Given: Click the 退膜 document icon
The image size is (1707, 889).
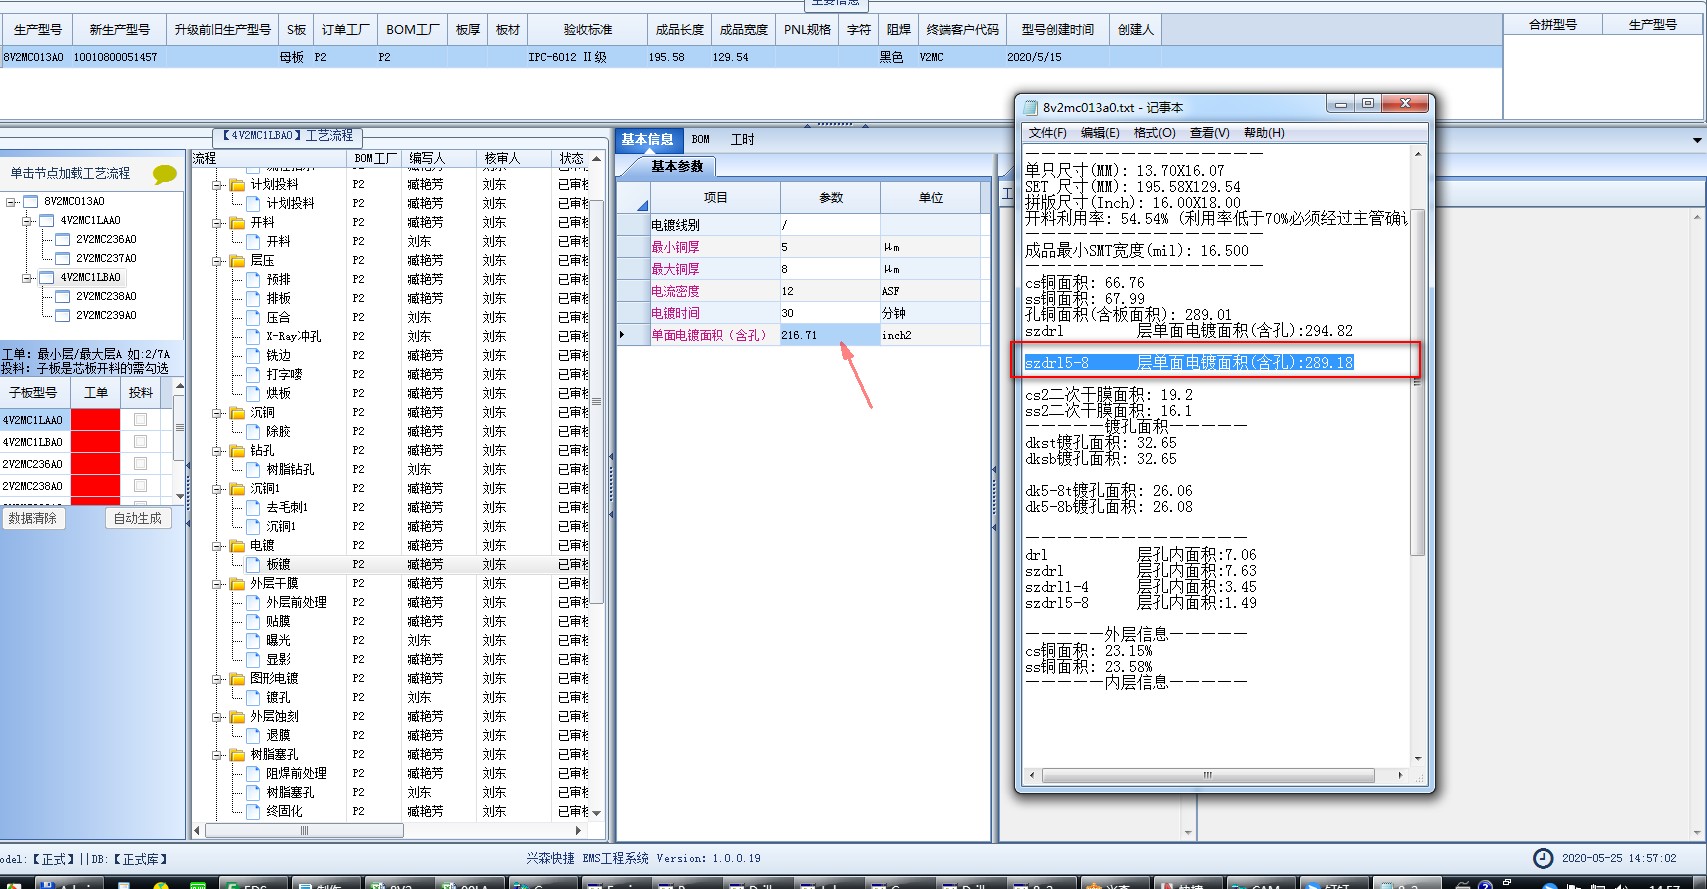Looking at the screenshot, I should point(254,736).
